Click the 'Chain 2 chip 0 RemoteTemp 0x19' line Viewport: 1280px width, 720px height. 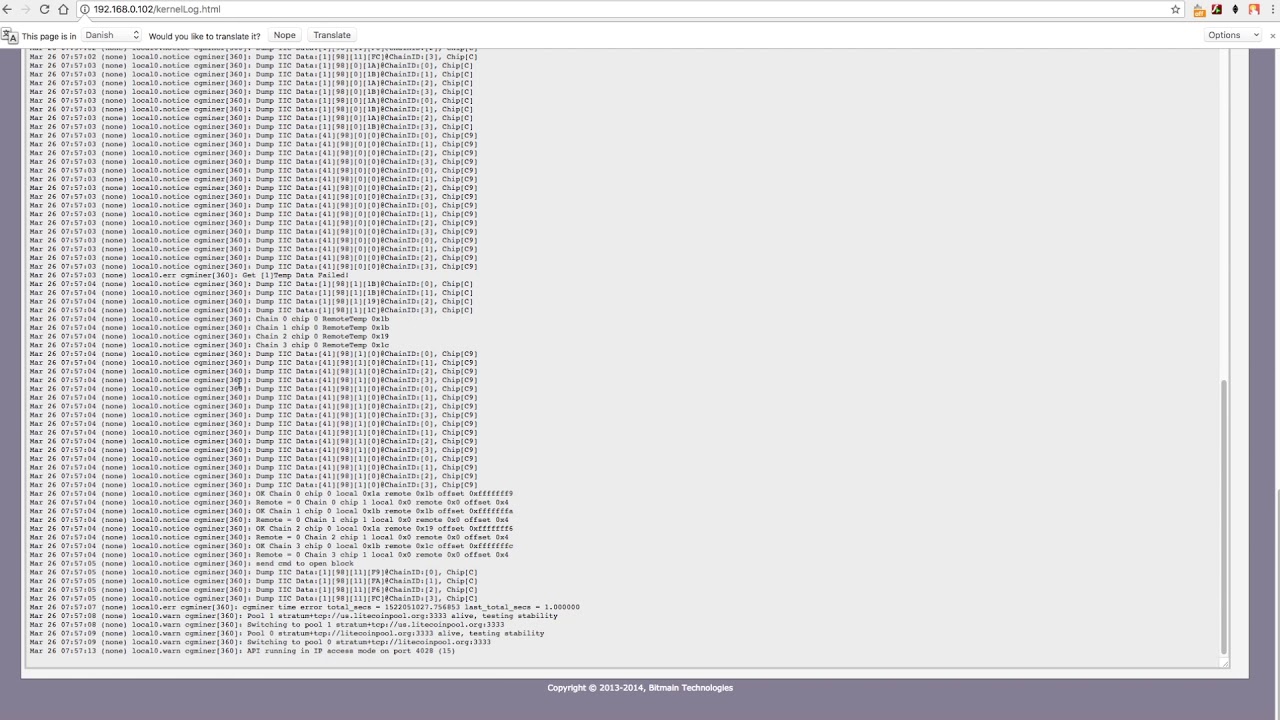[x=209, y=337]
